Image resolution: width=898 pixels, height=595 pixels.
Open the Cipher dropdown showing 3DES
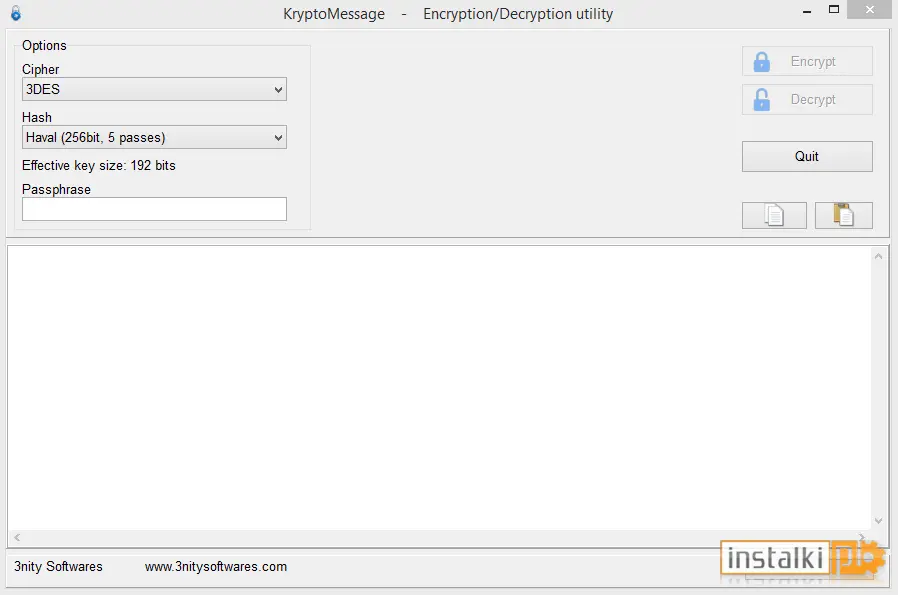point(154,89)
